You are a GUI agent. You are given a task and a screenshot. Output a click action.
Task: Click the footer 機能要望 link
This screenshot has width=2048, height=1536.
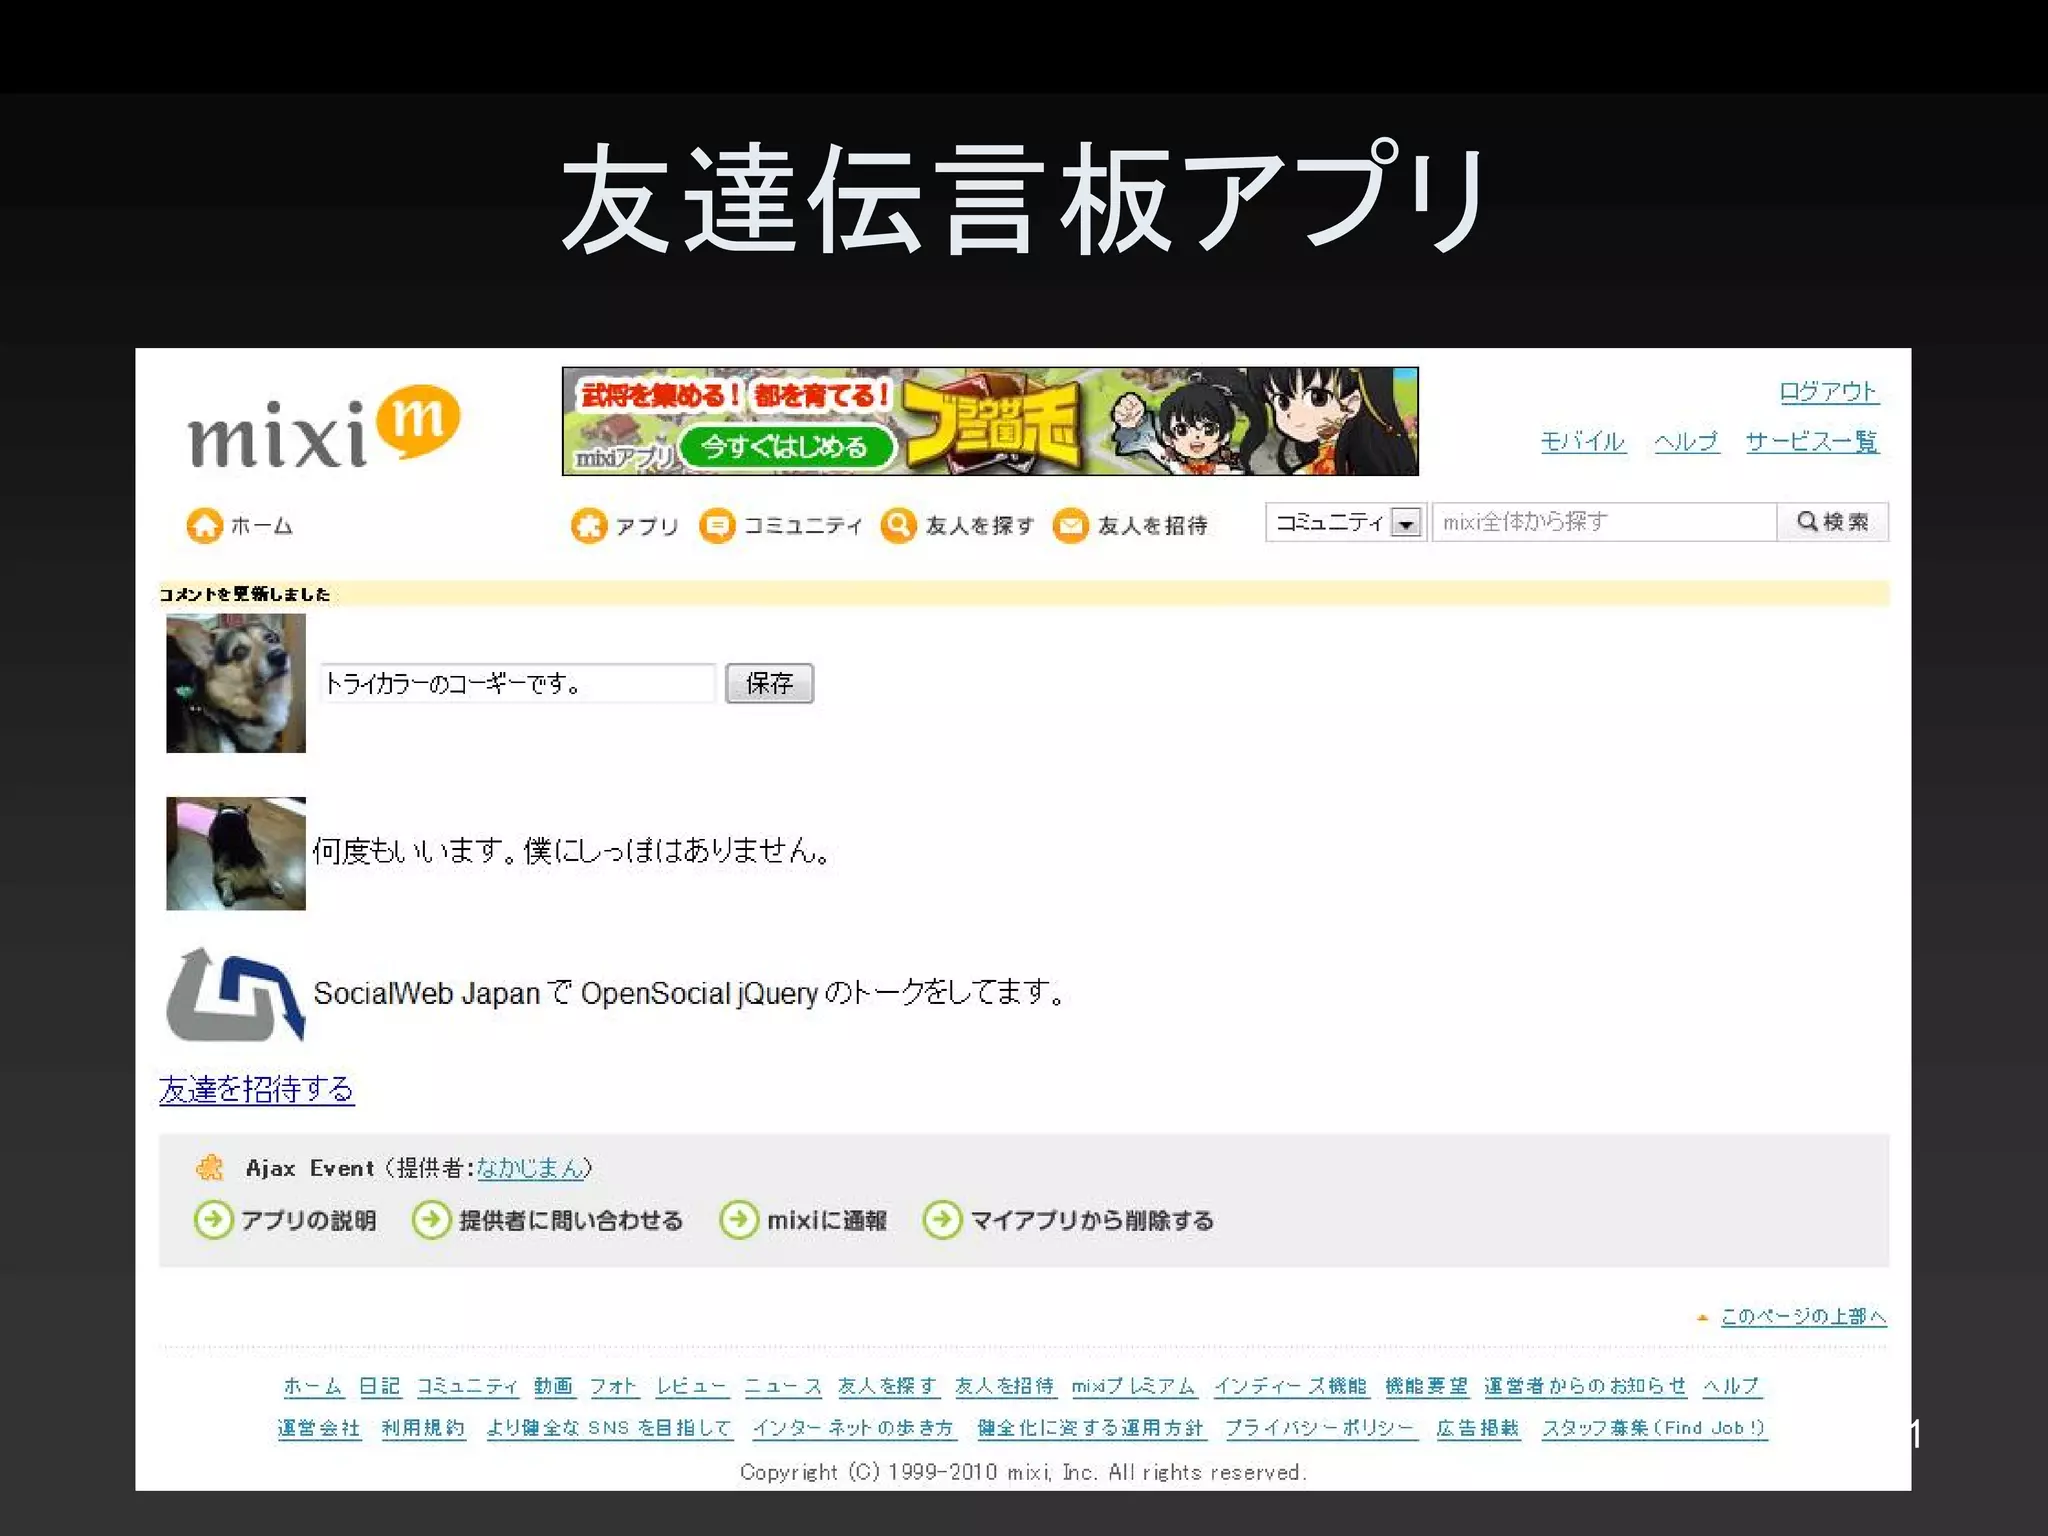[1427, 1386]
